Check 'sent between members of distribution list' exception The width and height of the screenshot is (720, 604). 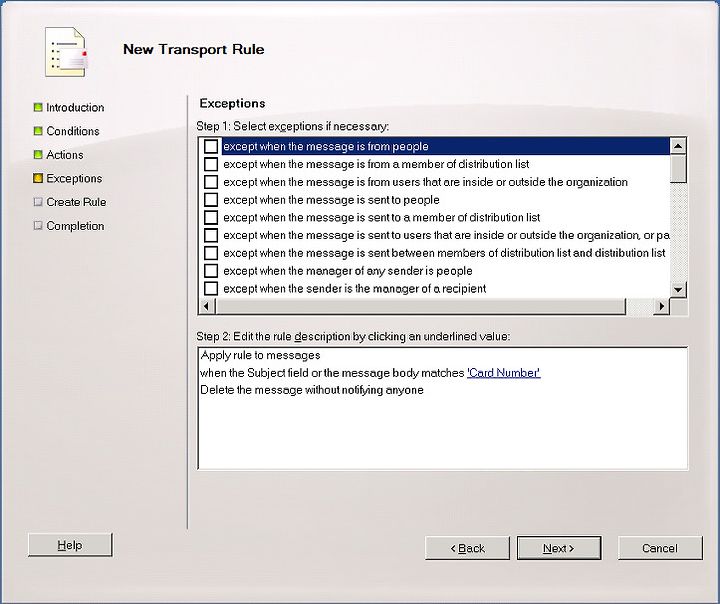click(x=211, y=253)
